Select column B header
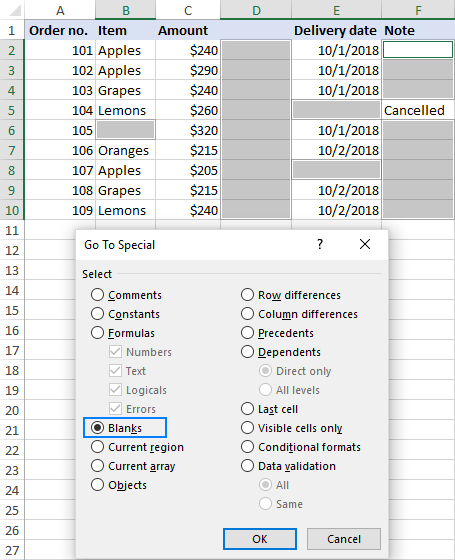Screen dimensions: 455x560 126,10
